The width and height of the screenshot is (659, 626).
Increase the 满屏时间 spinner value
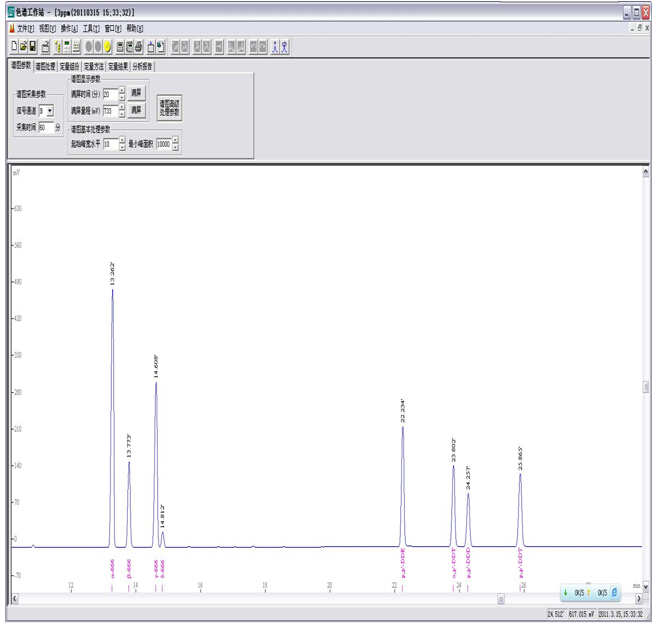[x=122, y=91]
